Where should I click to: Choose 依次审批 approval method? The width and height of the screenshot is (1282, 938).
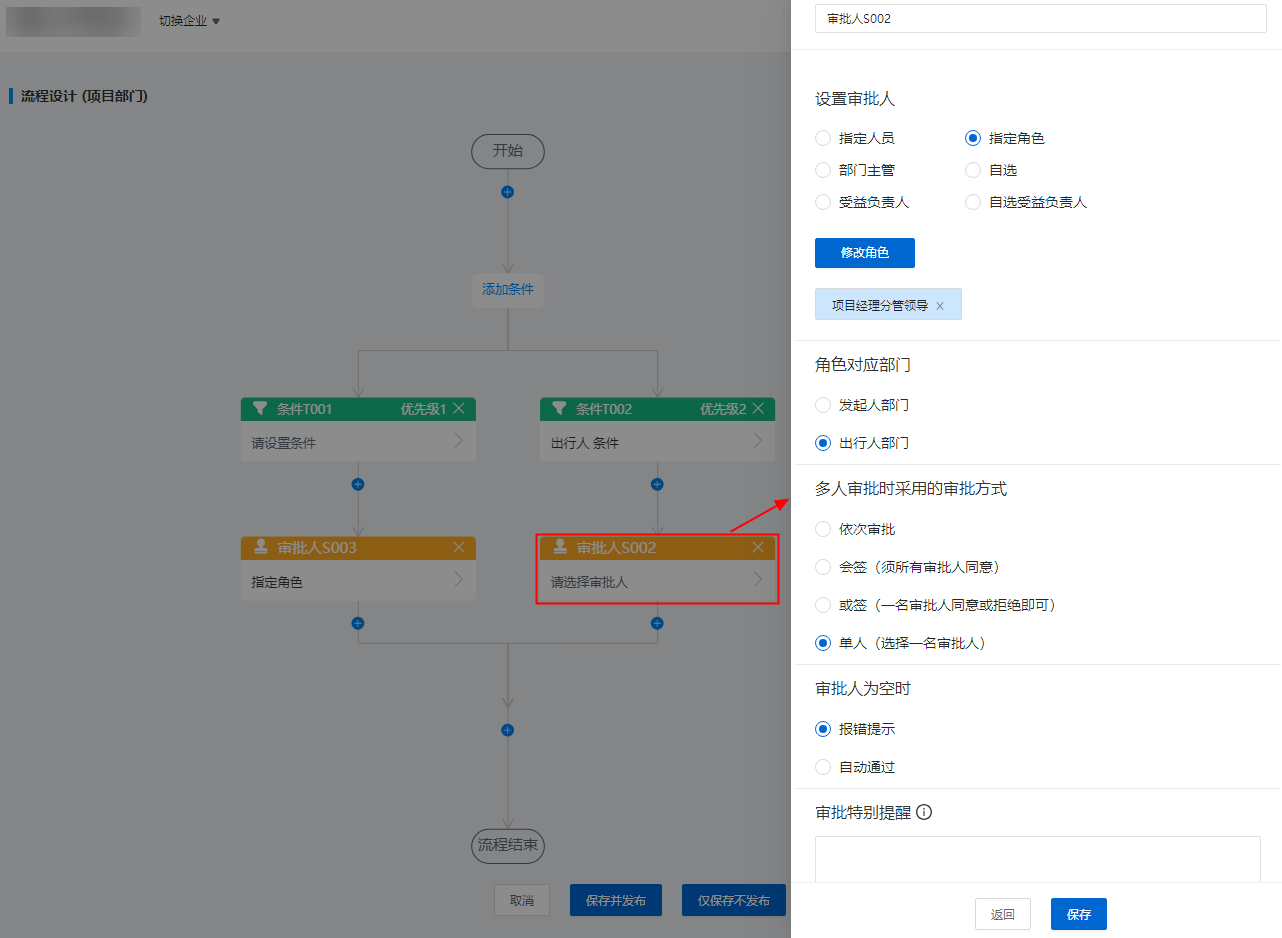(823, 529)
